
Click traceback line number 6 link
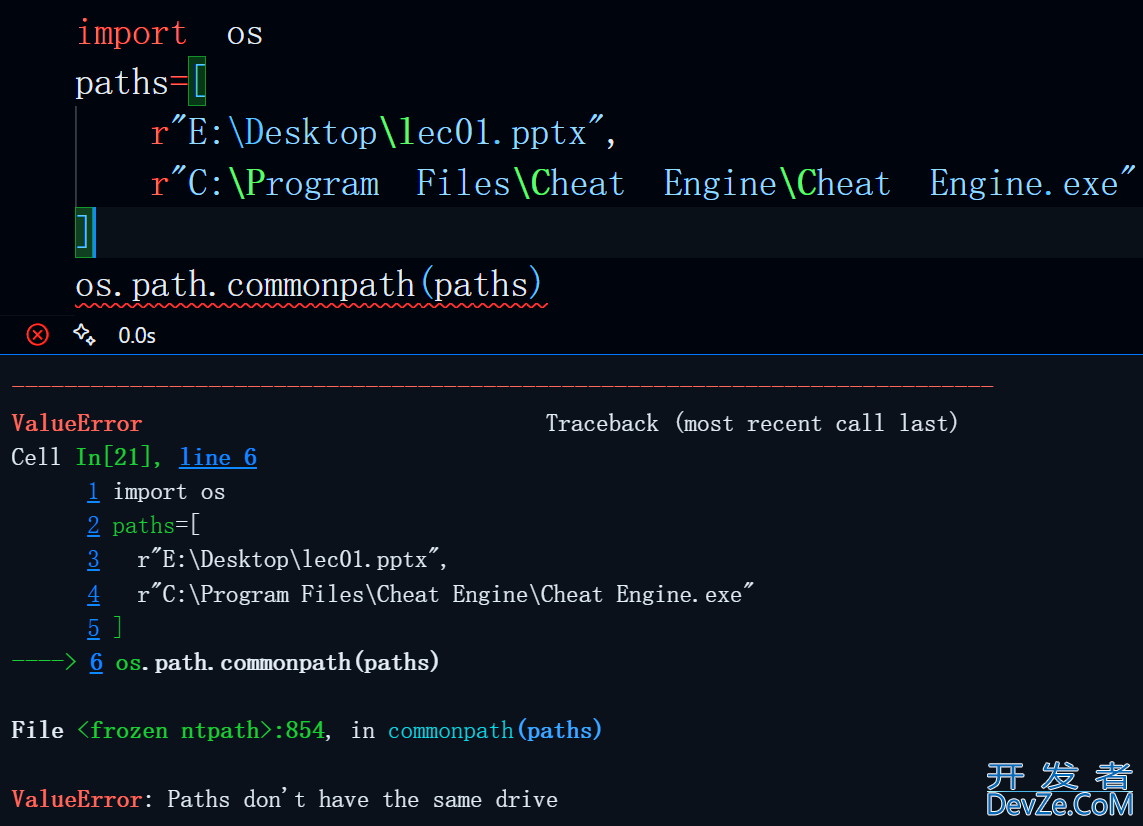[x=96, y=662]
